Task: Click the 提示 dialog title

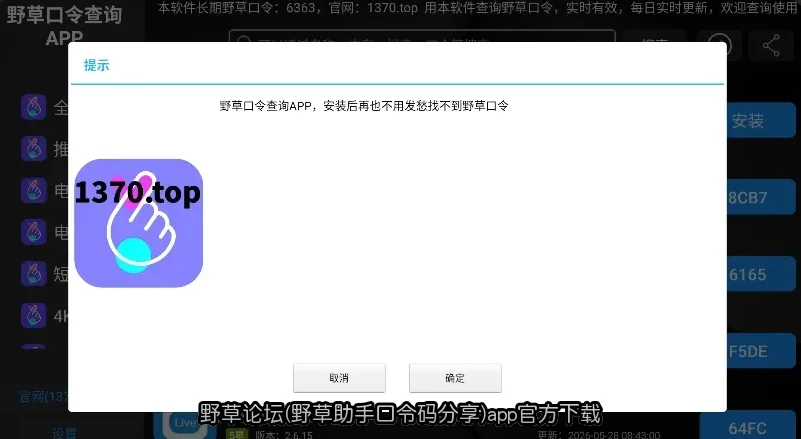Action: (97, 65)
